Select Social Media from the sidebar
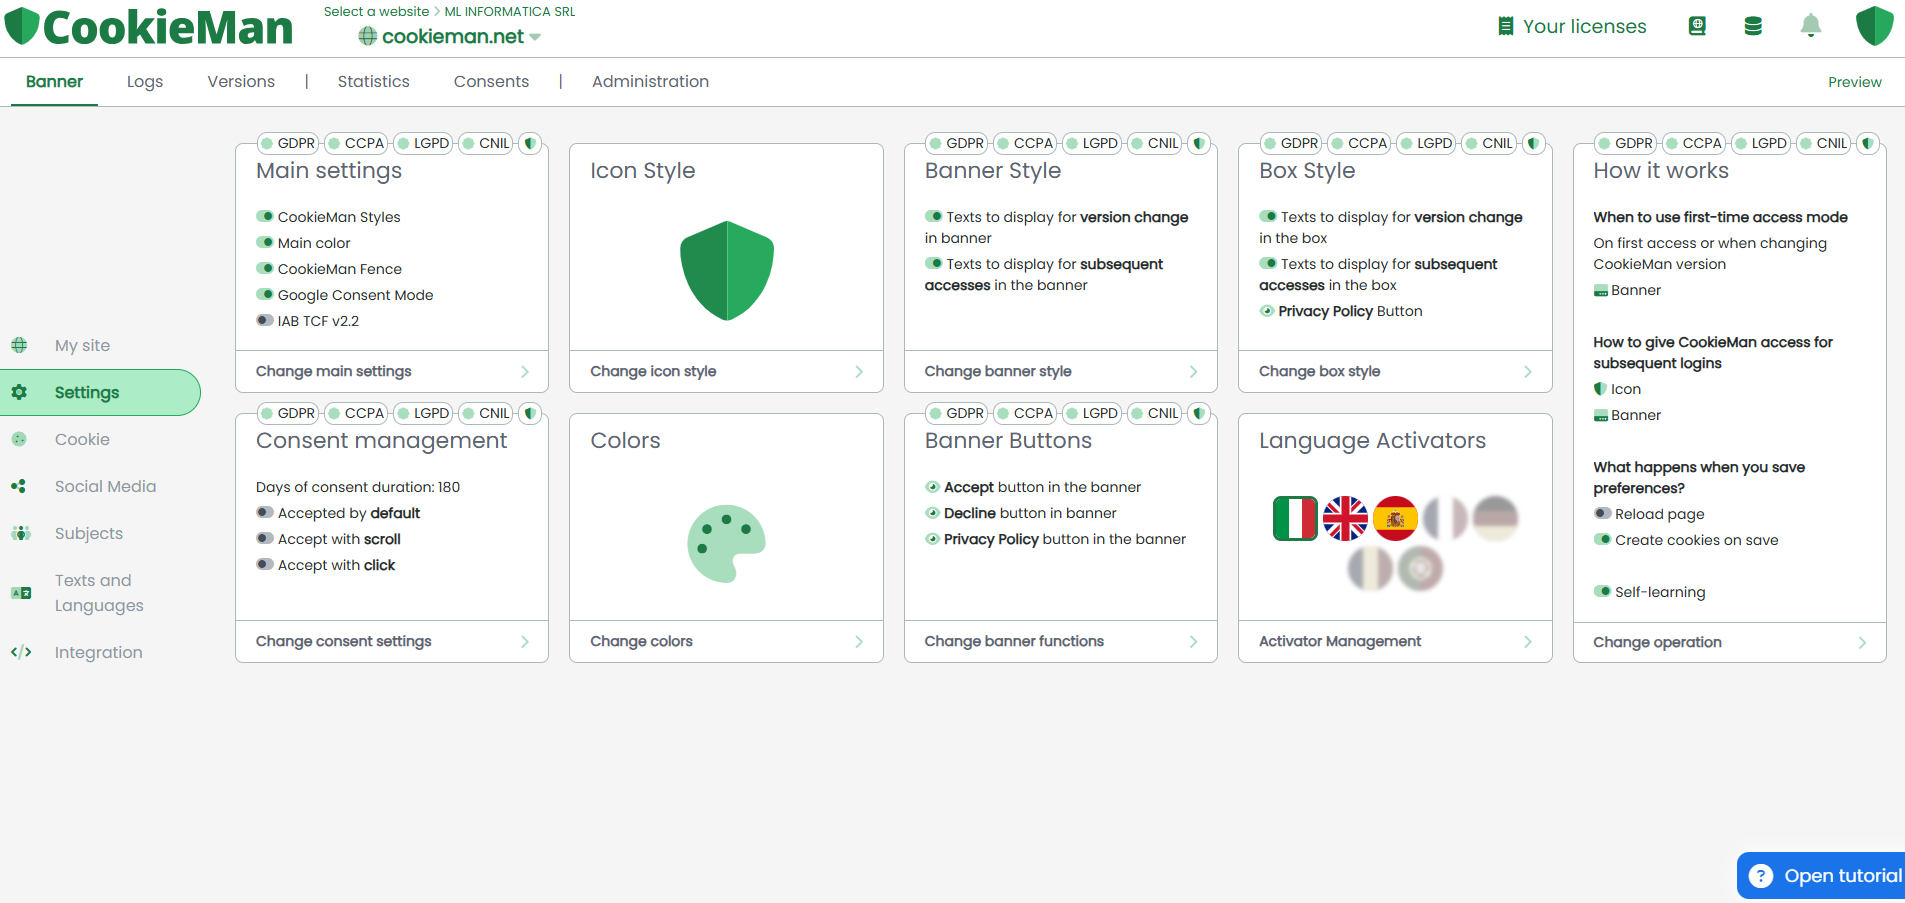 [104, 486]
